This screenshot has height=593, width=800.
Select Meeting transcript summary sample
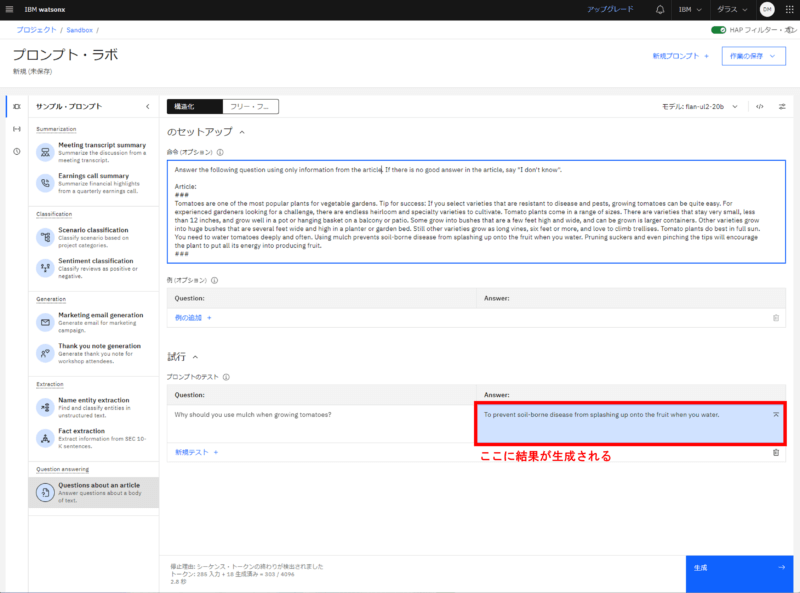tap(93, 152)
